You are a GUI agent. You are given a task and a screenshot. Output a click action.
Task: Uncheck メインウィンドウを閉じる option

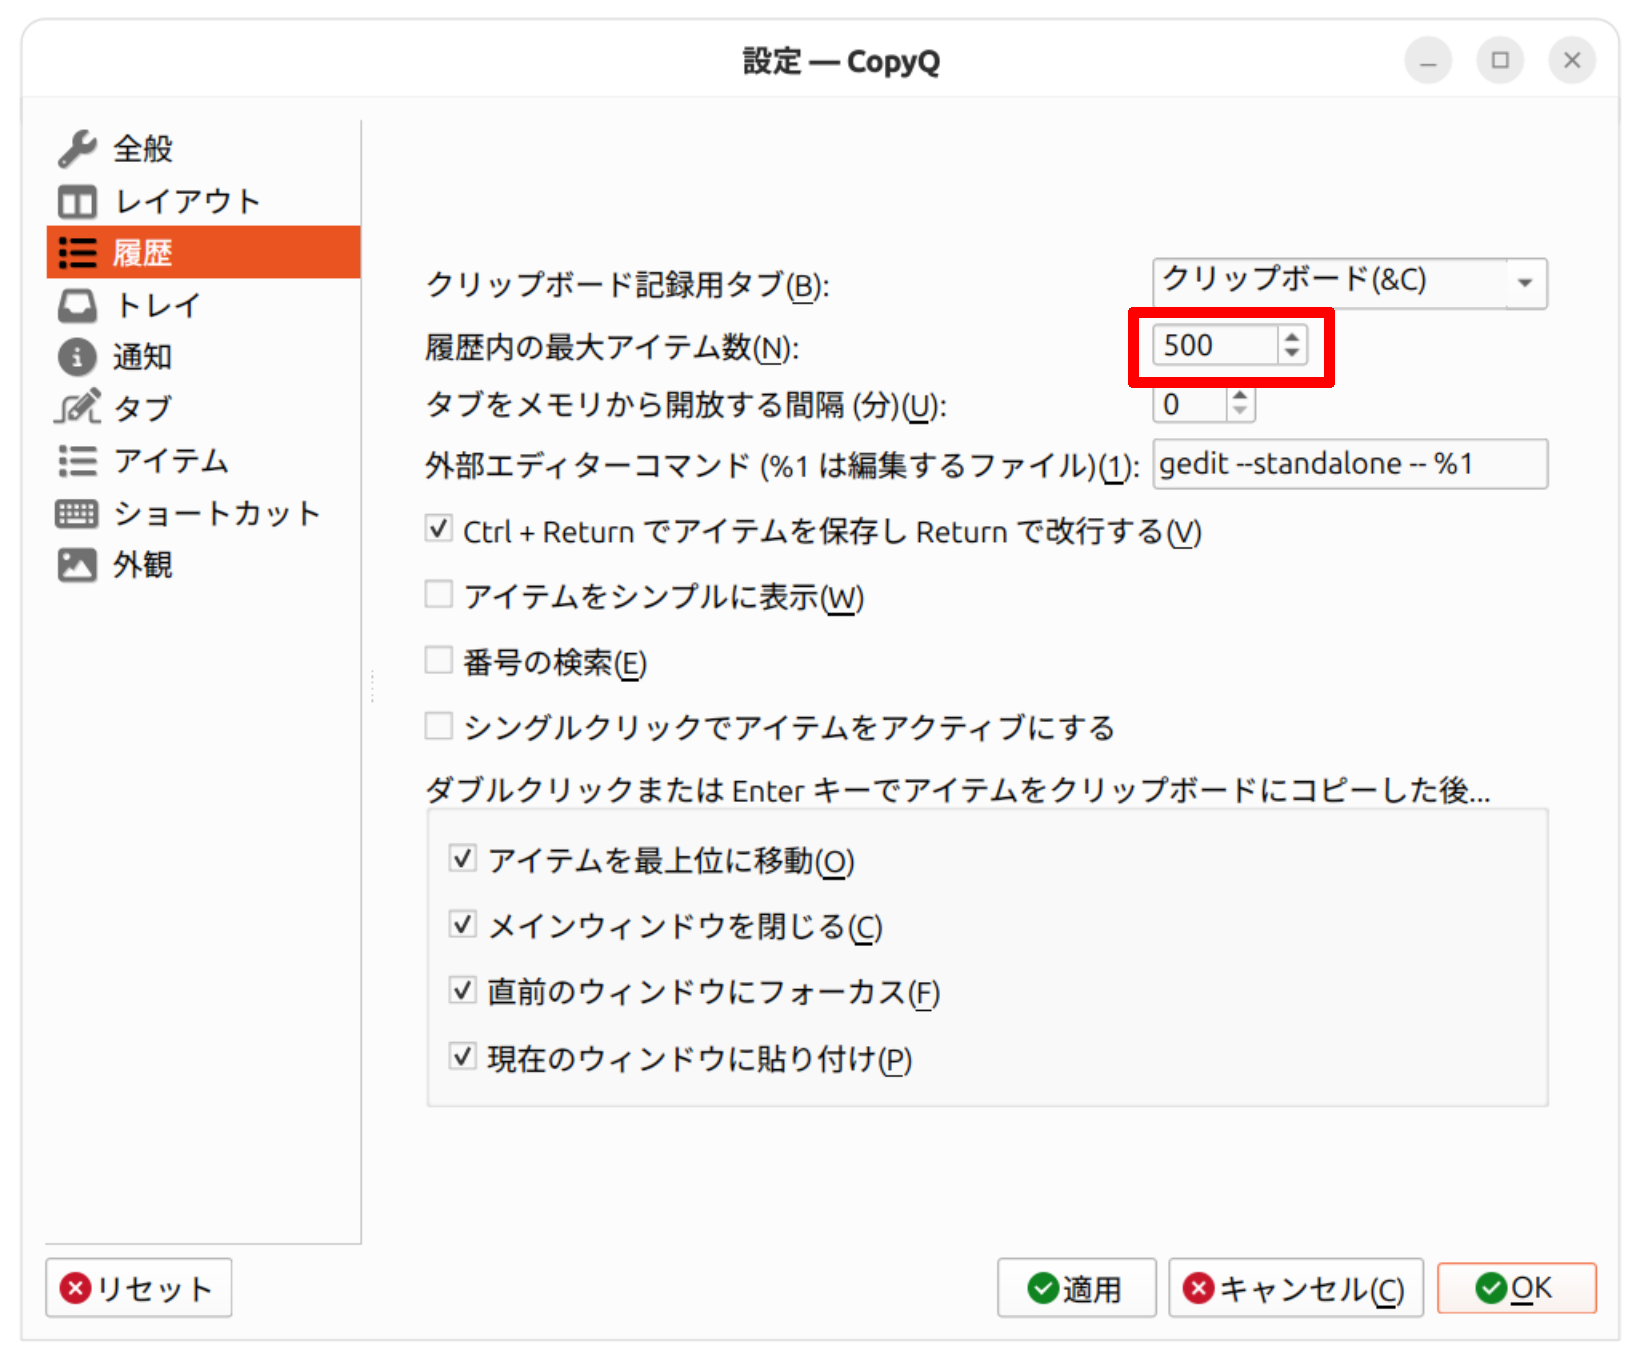point(462,925)
